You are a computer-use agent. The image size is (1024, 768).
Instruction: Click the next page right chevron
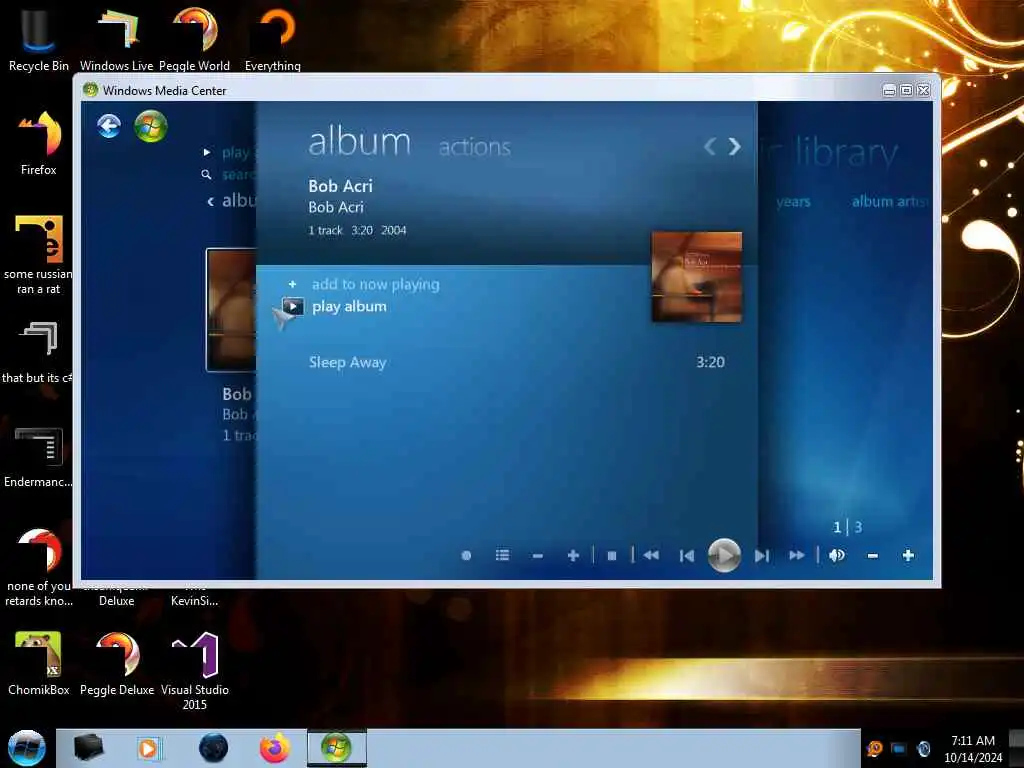(735, 146)
